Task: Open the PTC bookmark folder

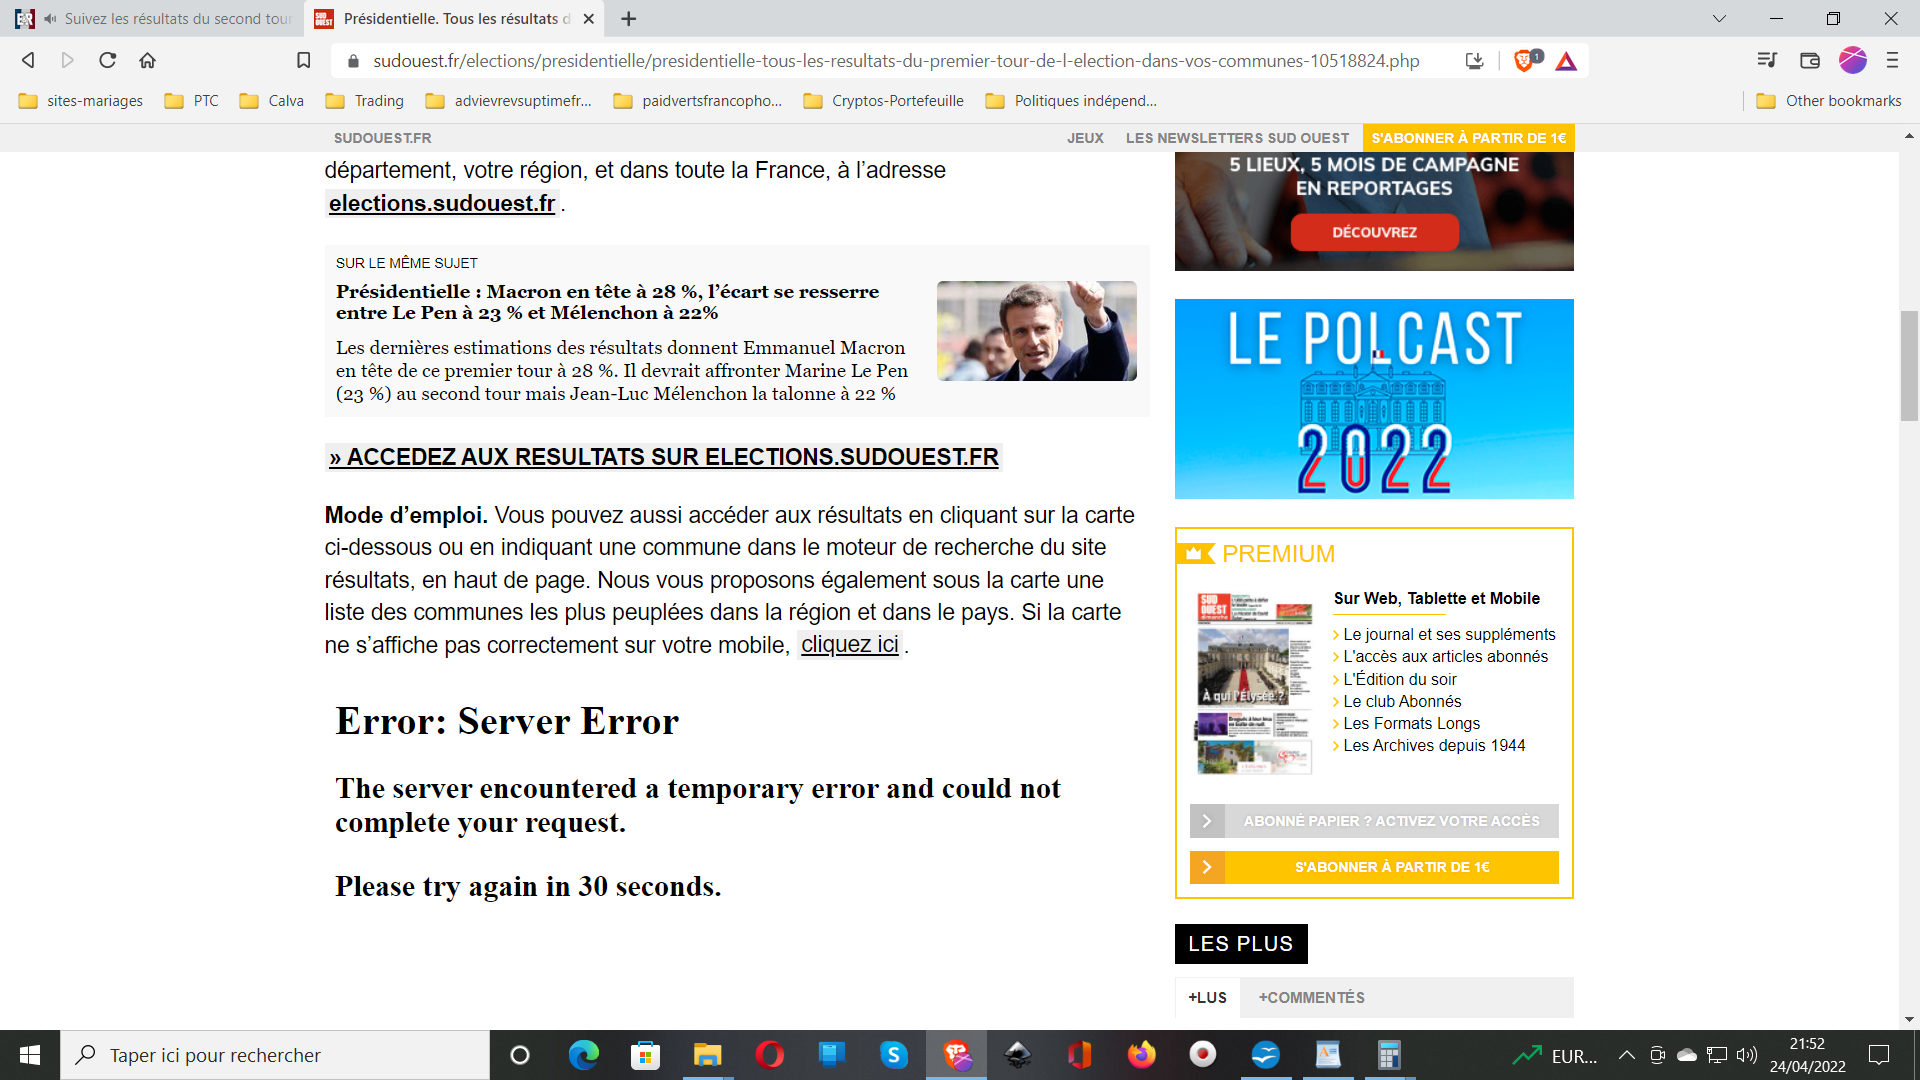Action: coord(192,101)
